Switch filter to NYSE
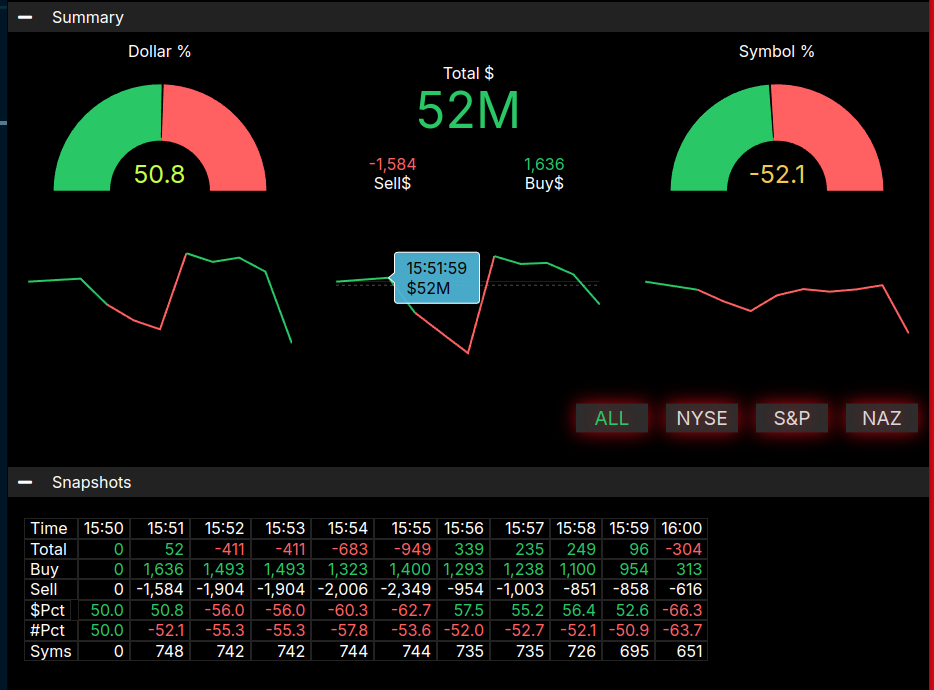This screenshot has width=934, height=690. pyautogui.click(x=702, y=418)
